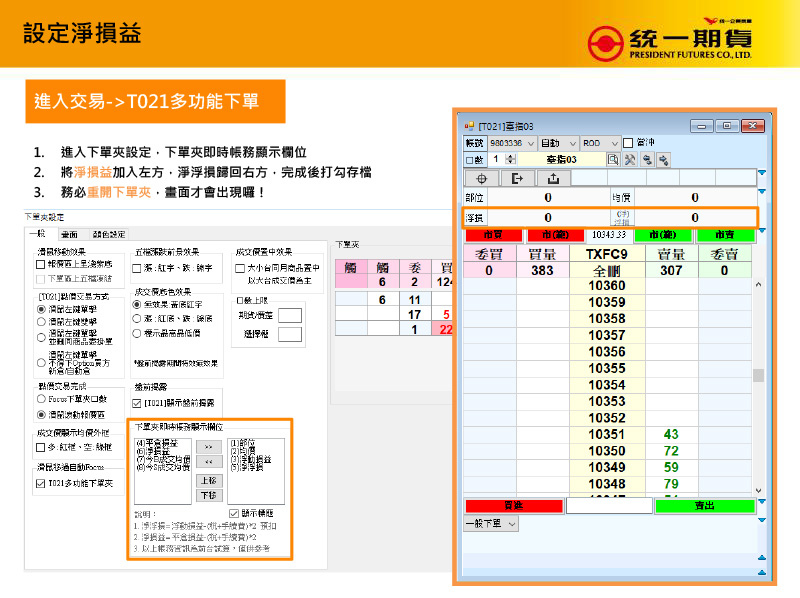Image resolution: width=800 pixels, height=598 pixels.
Task: Toggle T021多功能下單夾 auto focus checkbox
Action: (x=41, y=484)
